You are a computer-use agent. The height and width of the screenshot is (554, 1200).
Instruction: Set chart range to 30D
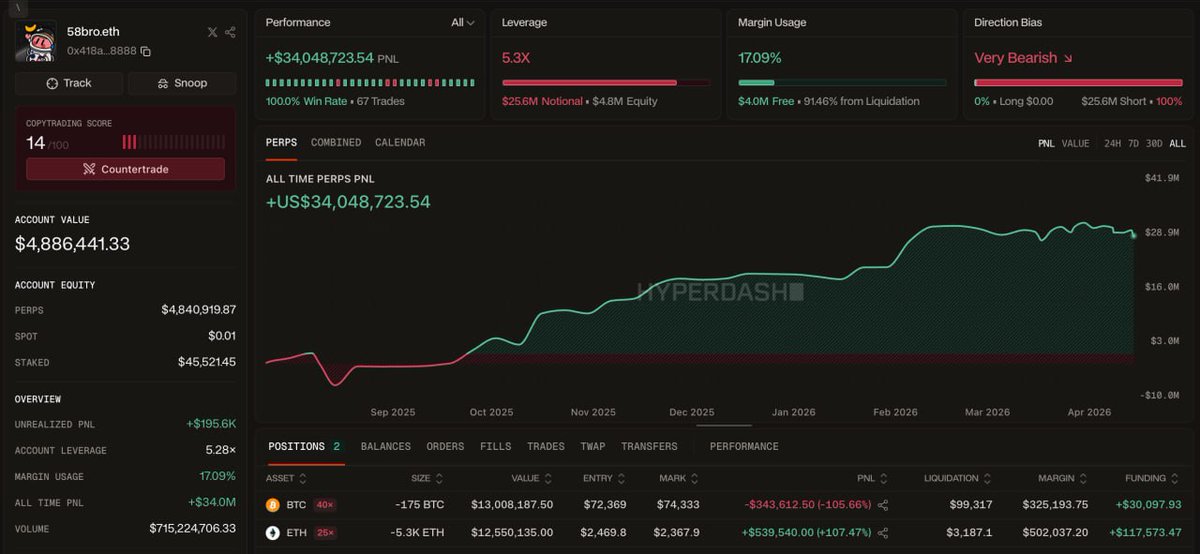(1154, 144)
